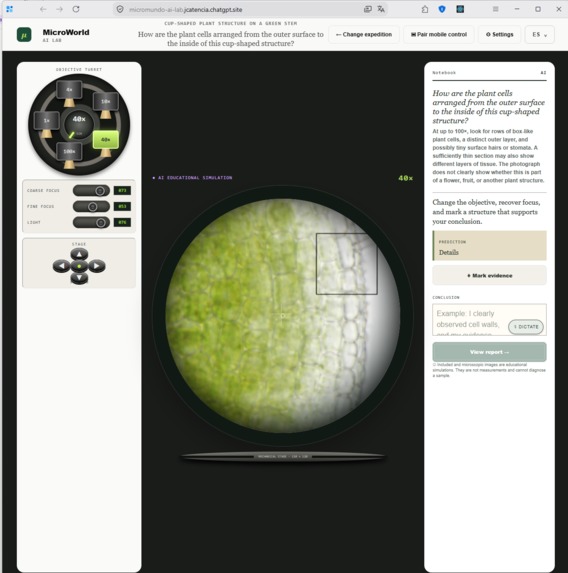The width and height of the screenshot is (568, 573).
Task: Open Change expedition
Action: [364, 34]
